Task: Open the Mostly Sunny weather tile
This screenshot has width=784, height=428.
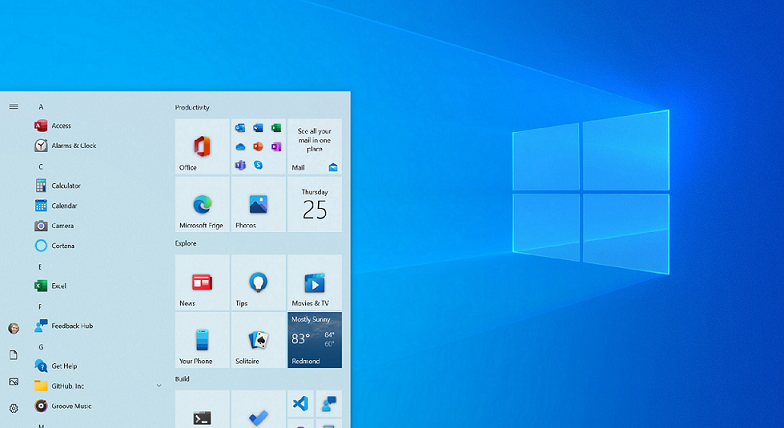Action: click(x=314, y=340)
